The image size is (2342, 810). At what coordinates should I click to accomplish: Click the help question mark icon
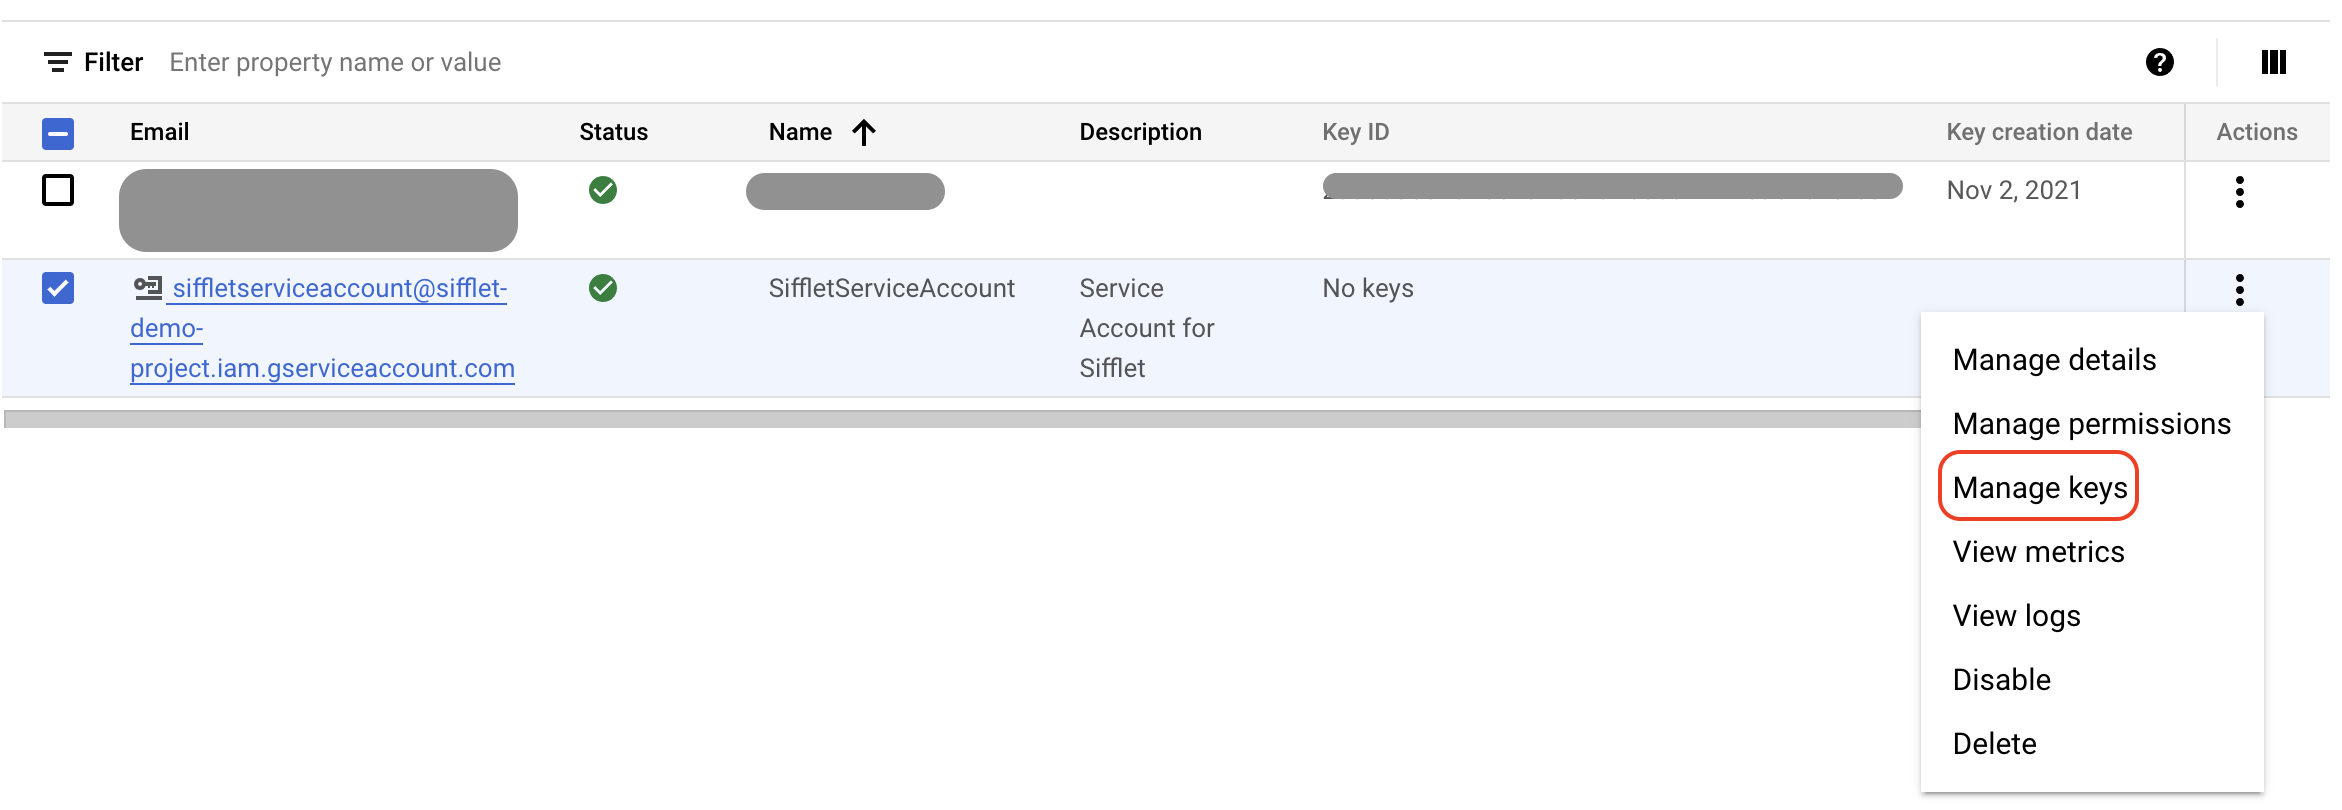tap(2159, 63)
